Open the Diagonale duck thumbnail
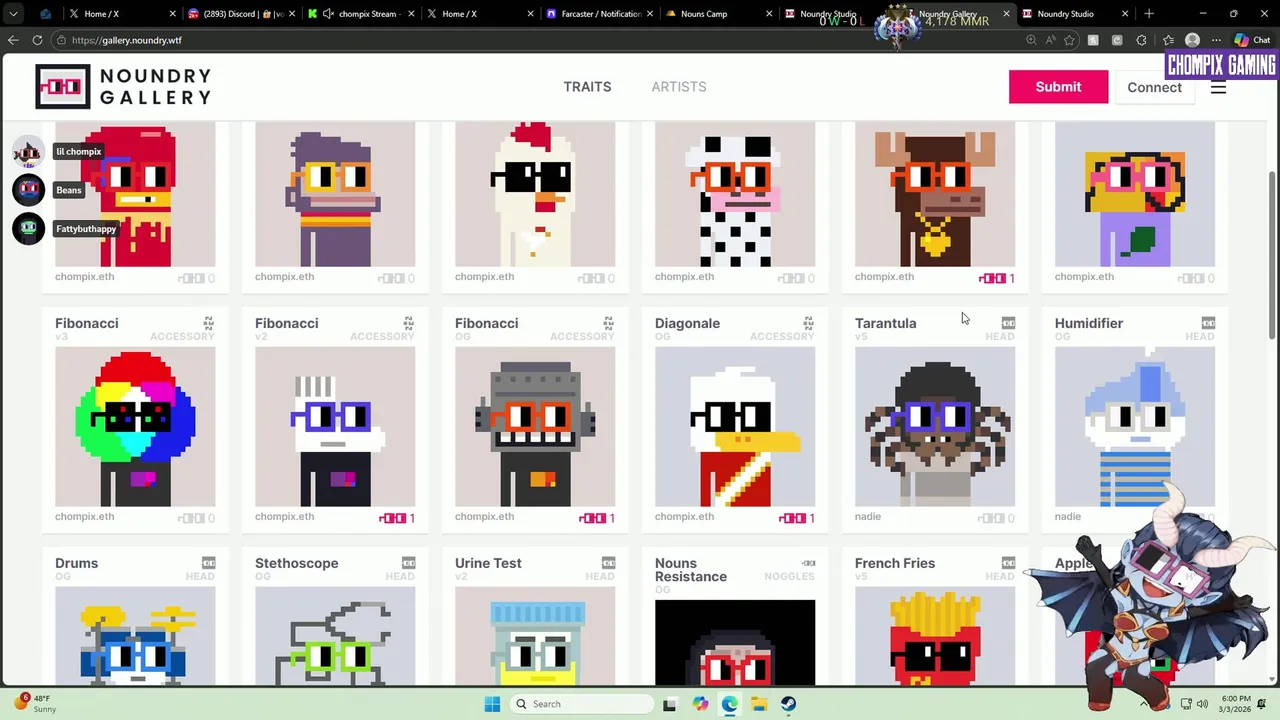Screen dimensions: 1280x720 click(x=735, y=427)
